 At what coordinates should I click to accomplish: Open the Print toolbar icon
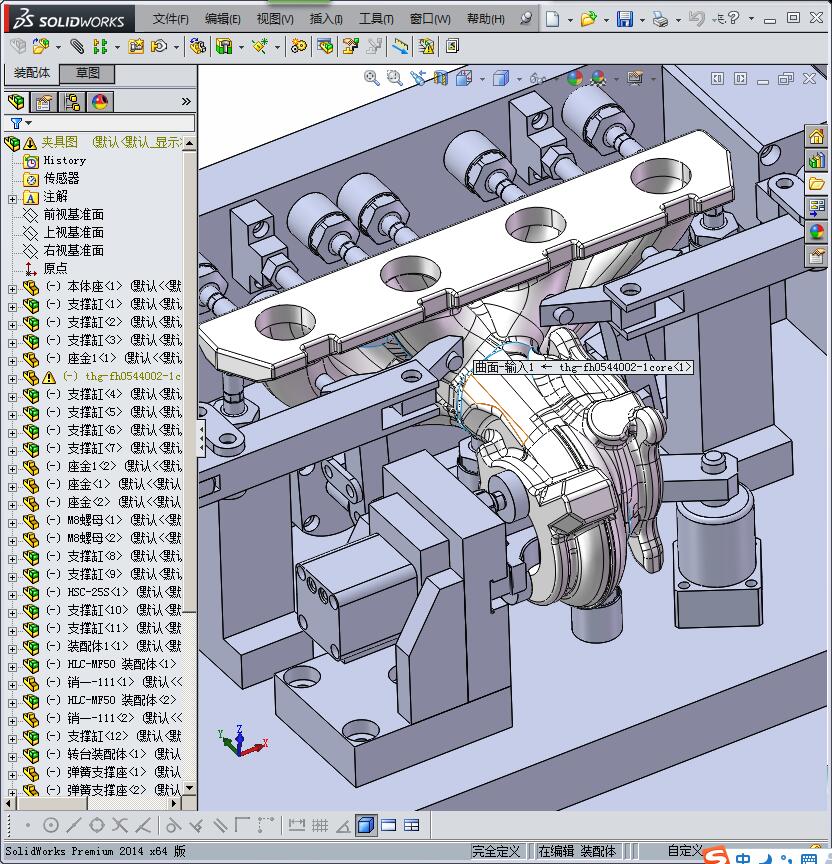point(660,19)
